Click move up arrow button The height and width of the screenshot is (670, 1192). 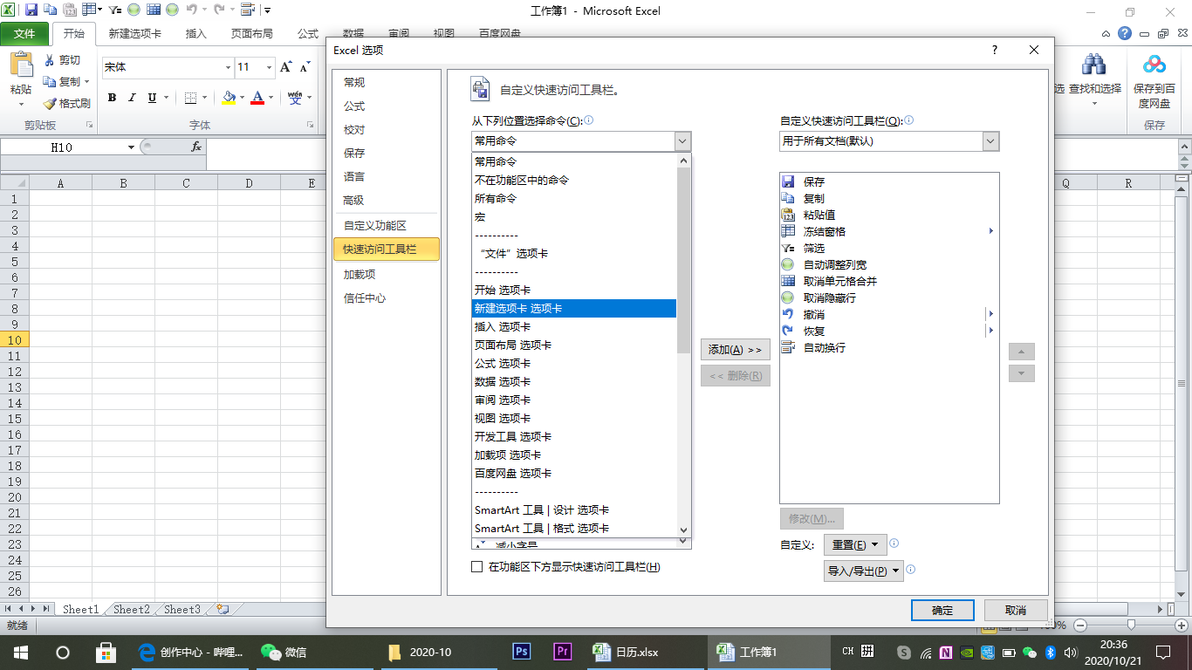tap(1021, 351)
